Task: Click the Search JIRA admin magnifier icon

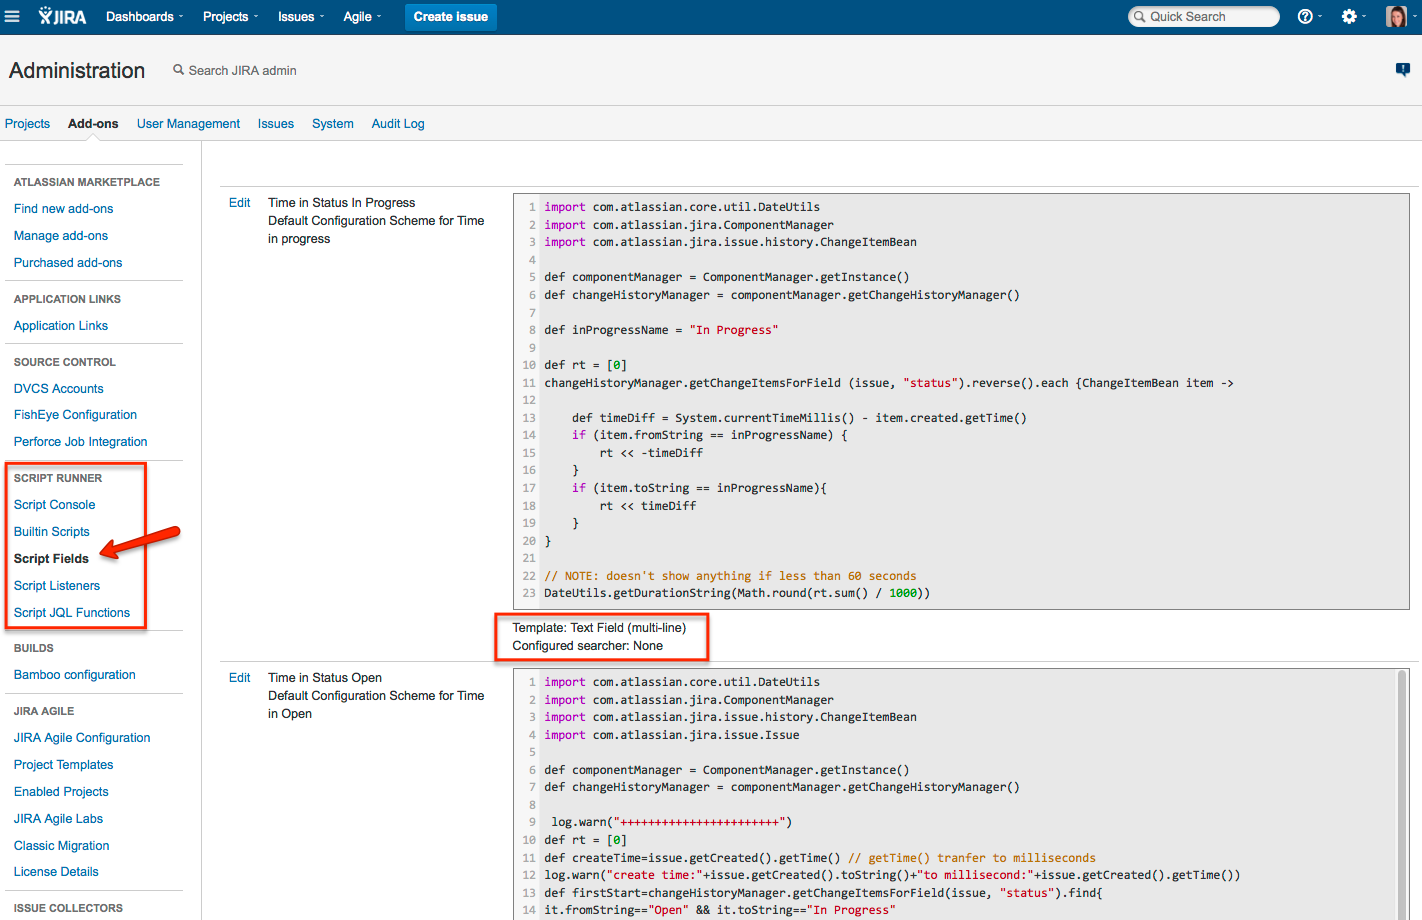Action: [x=178, y=70]
